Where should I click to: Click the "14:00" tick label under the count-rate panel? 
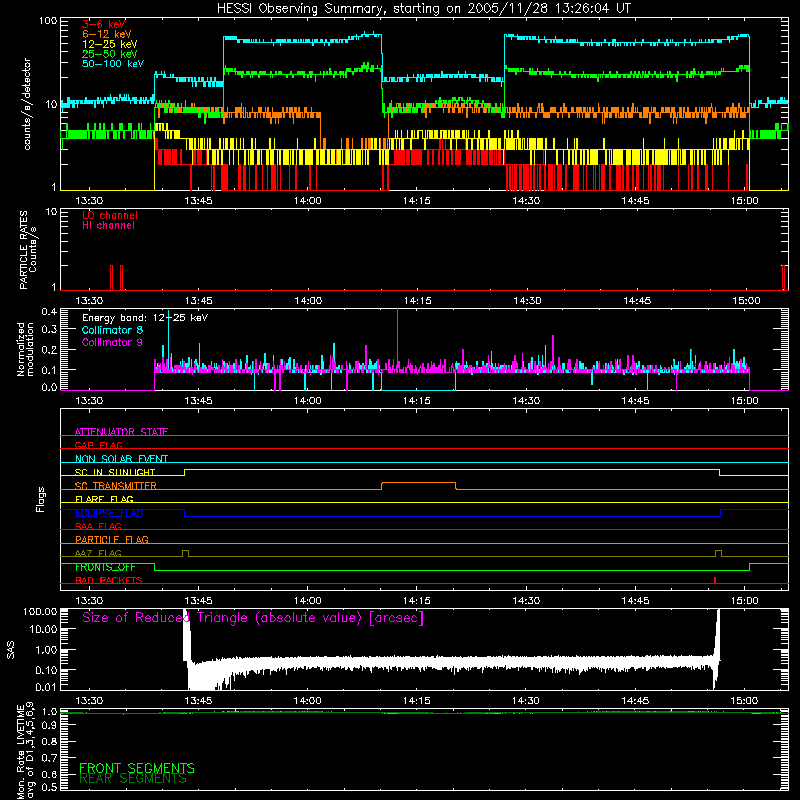tap(307, 201)
